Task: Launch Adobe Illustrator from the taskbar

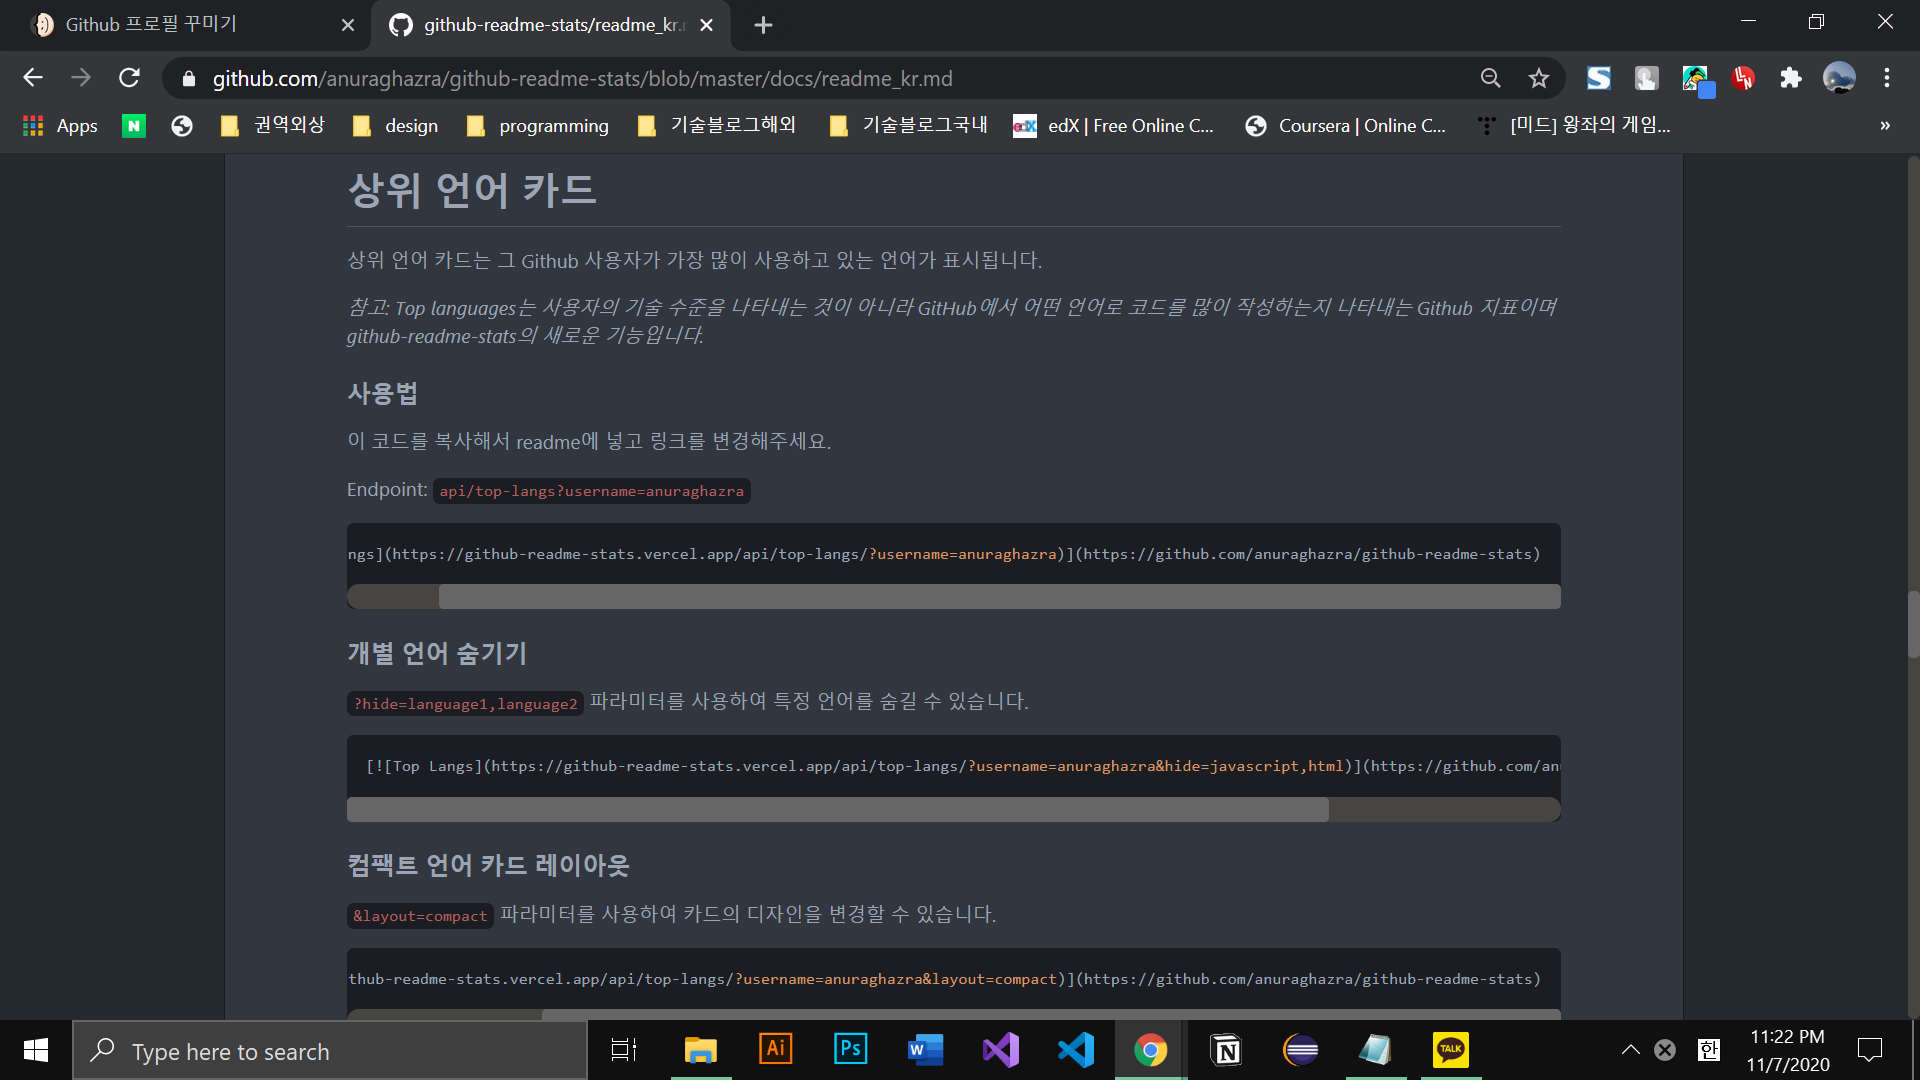Action: (775, 1050)
